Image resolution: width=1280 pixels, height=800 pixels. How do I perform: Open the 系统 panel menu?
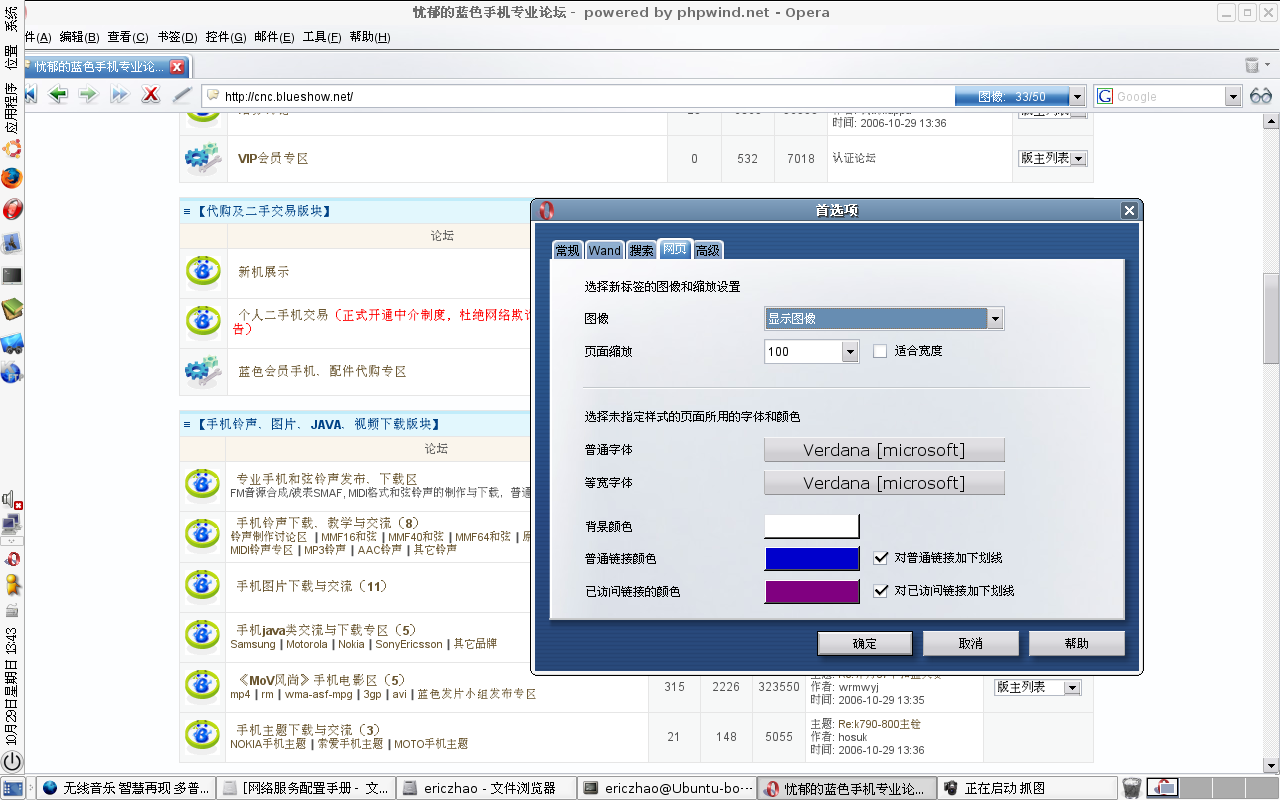(12, 17)
